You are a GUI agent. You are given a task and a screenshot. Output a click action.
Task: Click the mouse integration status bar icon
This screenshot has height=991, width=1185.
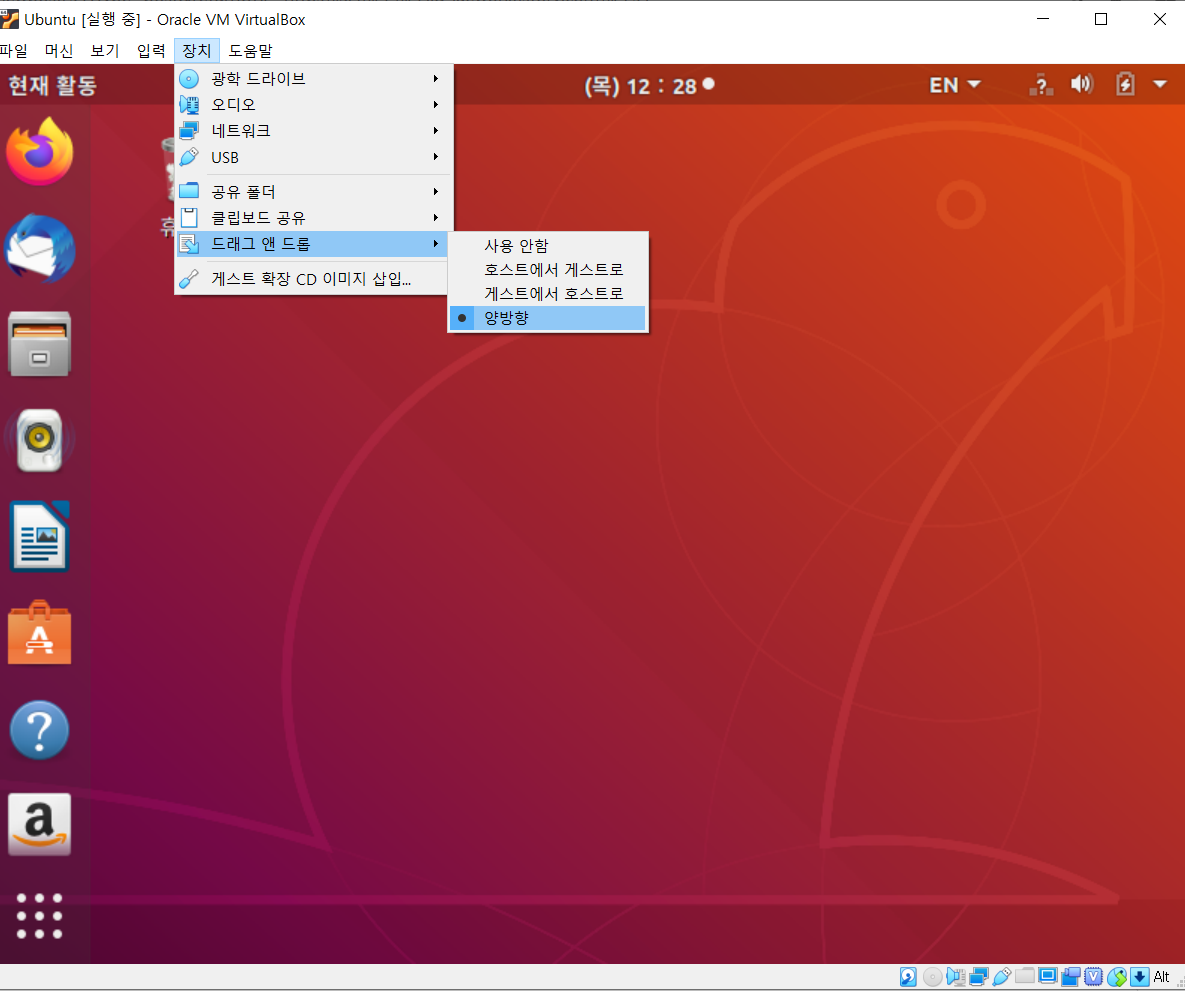(1117, 977)
